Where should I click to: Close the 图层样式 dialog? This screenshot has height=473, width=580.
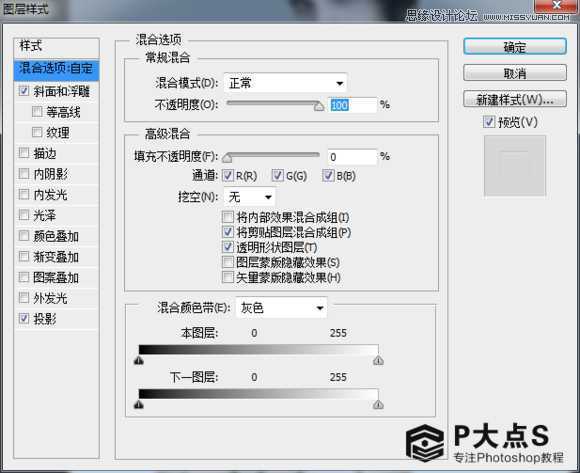556,5
